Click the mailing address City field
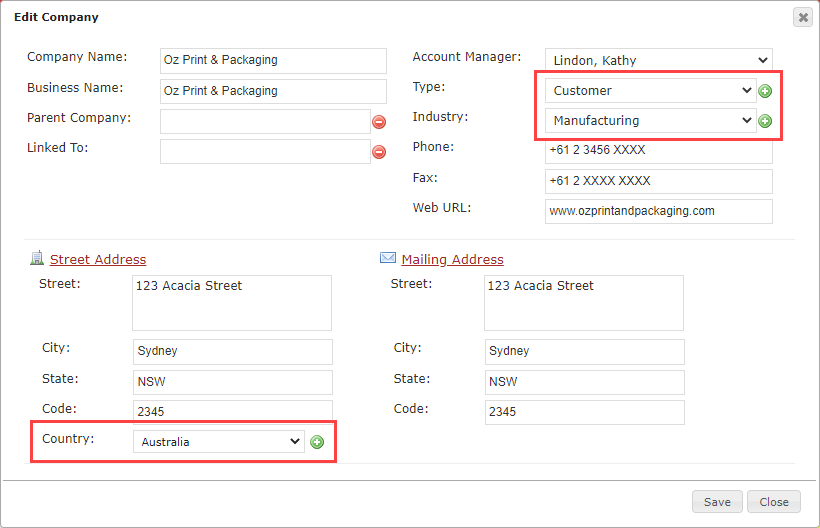The image size is (820, 528). click(584, 351)
